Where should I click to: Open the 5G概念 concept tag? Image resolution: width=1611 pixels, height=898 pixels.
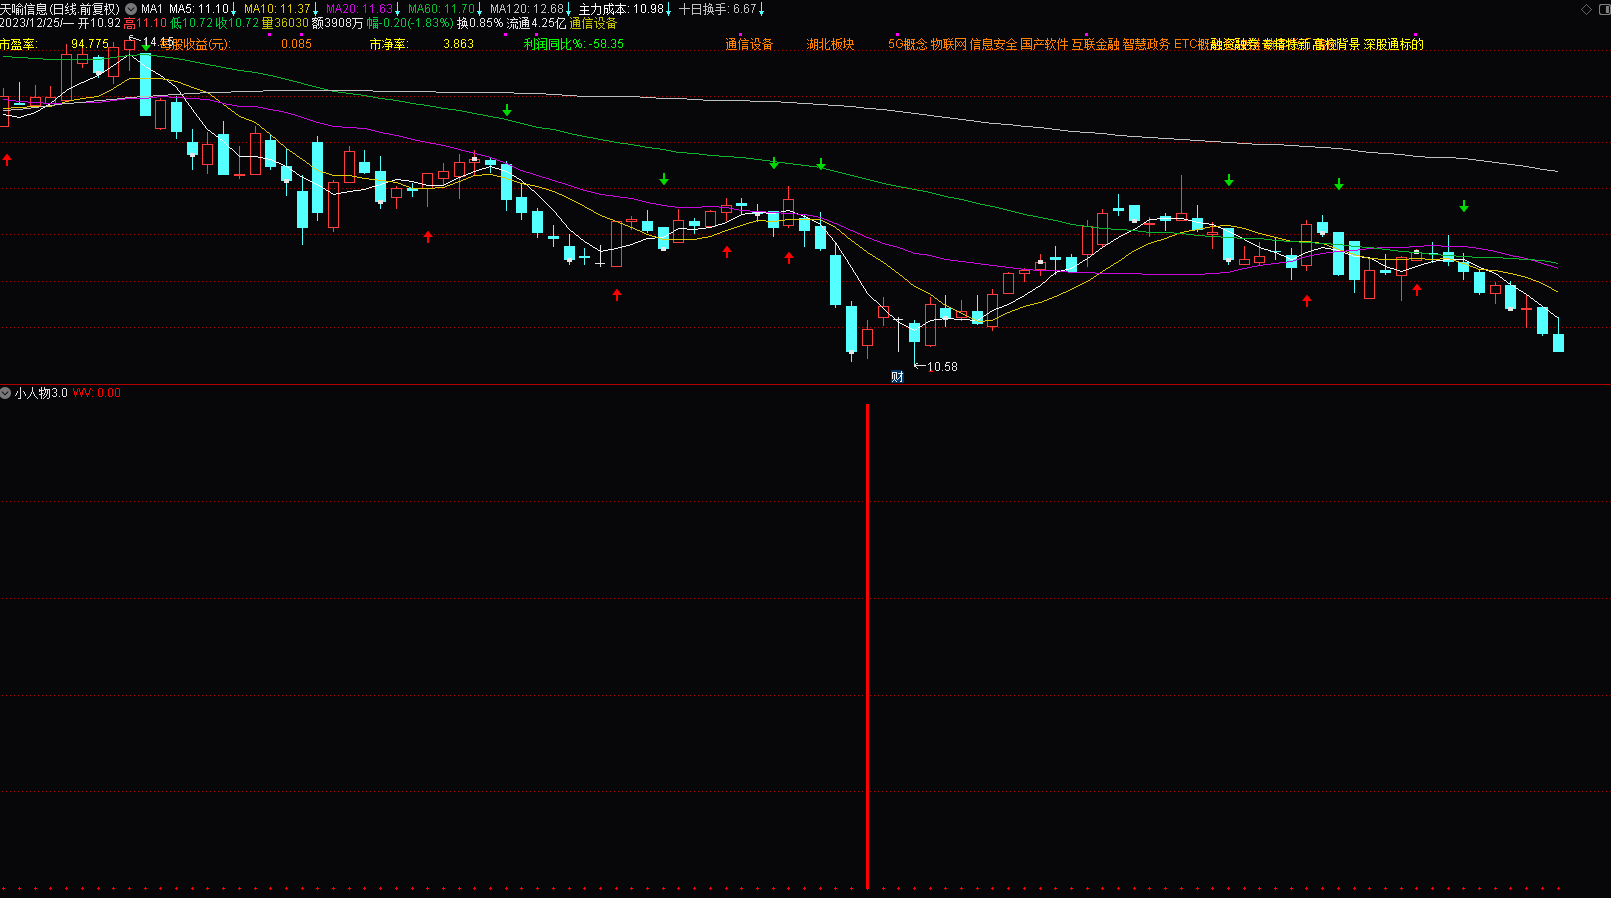point(908,44)
